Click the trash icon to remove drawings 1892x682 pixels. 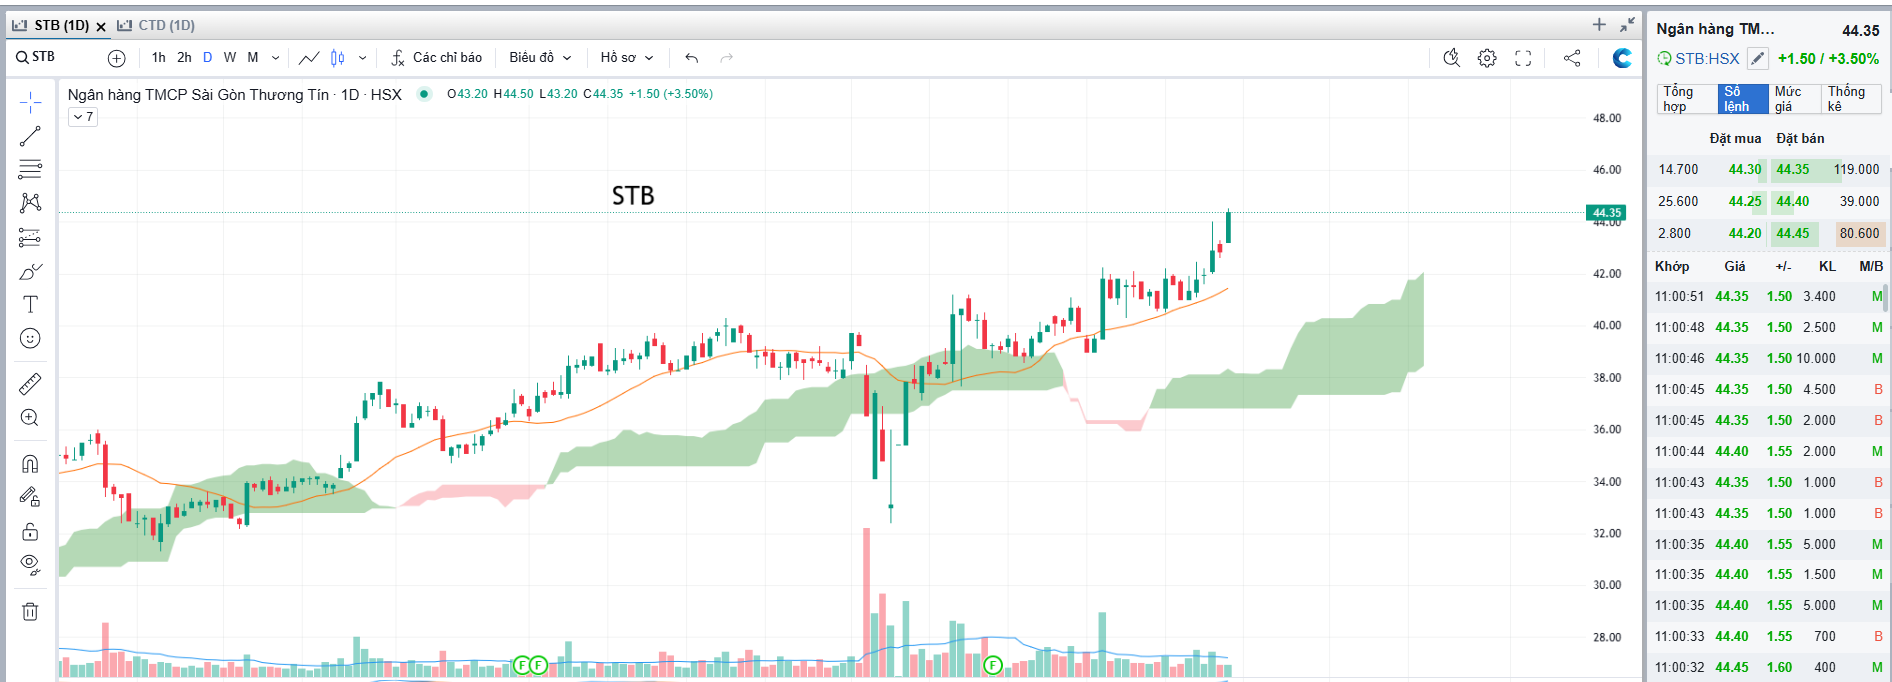point(30,611)
